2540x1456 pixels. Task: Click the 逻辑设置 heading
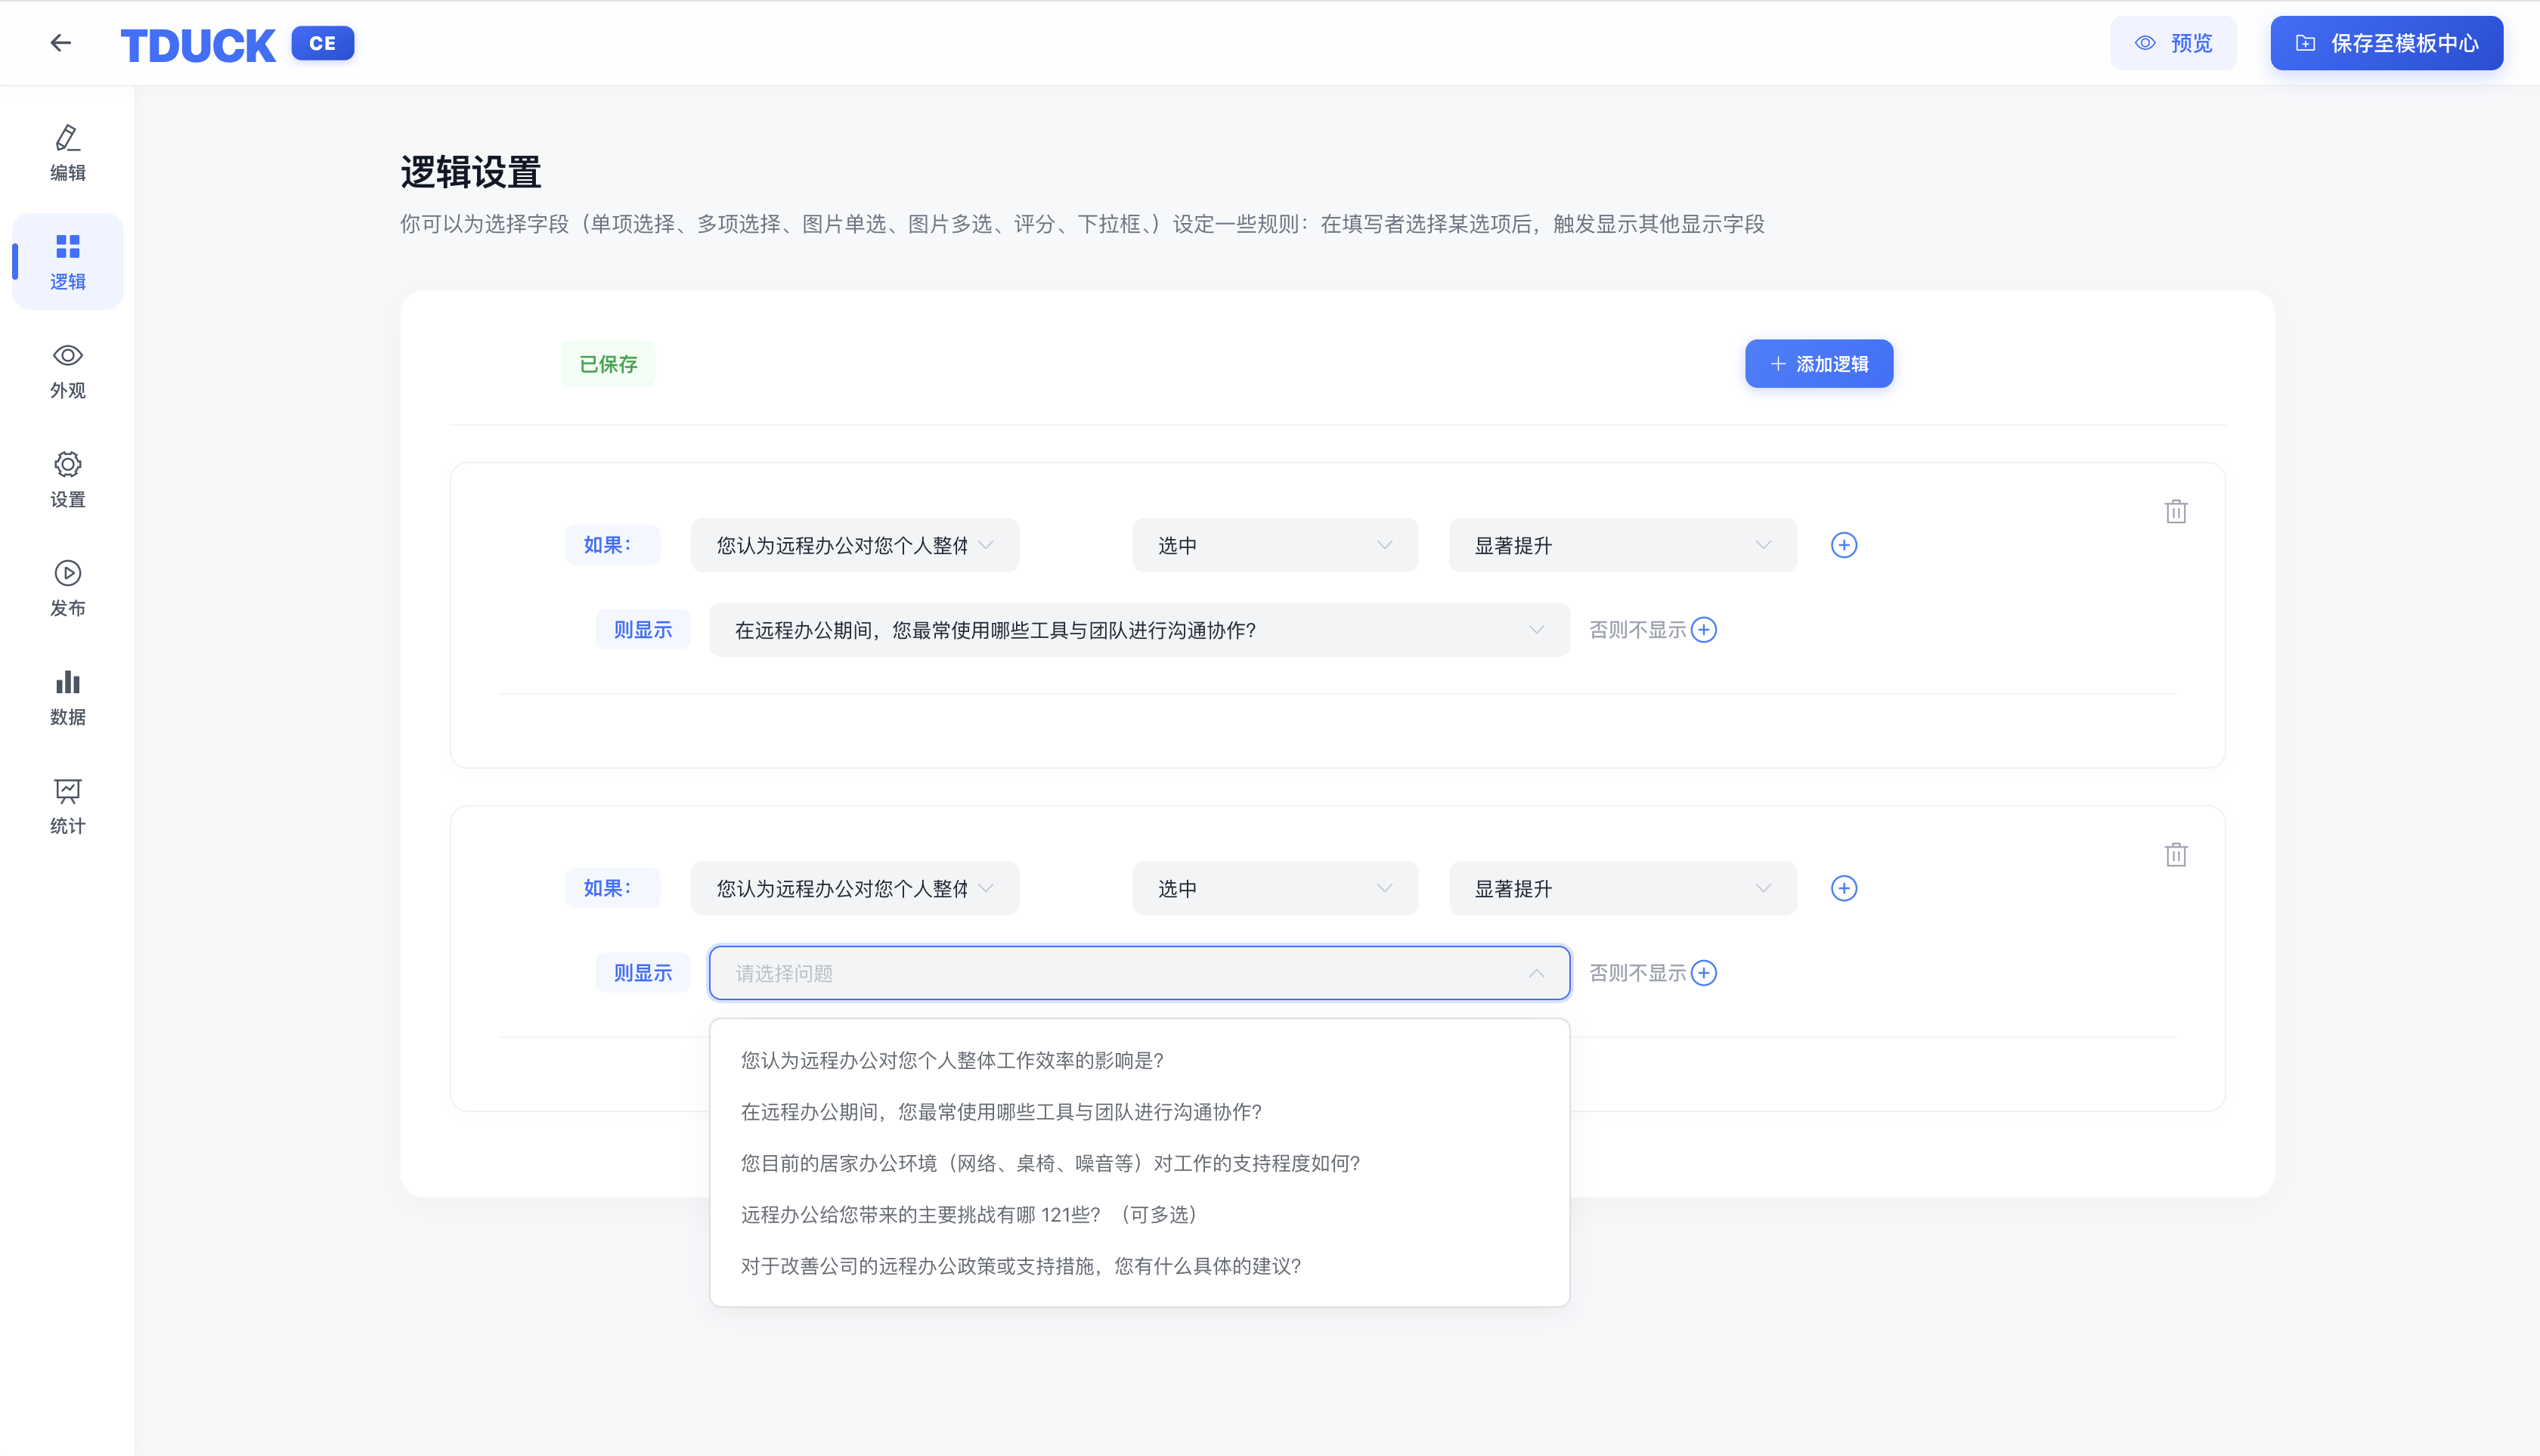click(471, 172)
